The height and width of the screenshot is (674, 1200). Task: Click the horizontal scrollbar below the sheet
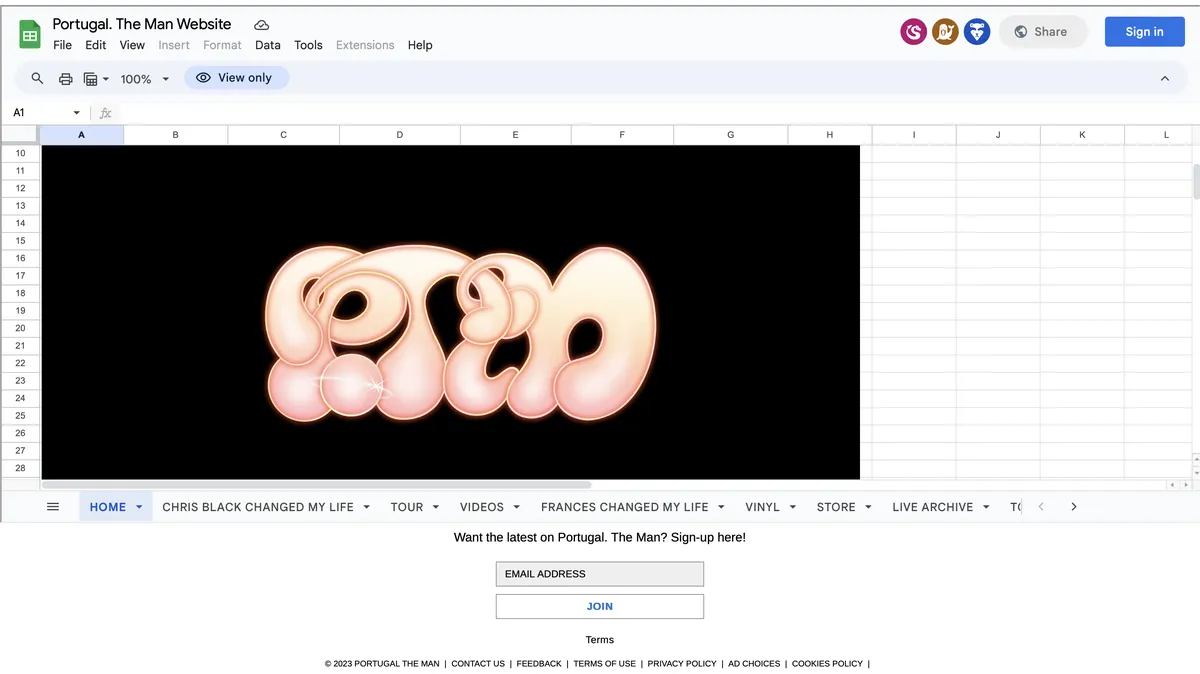(x=318, y=485)
